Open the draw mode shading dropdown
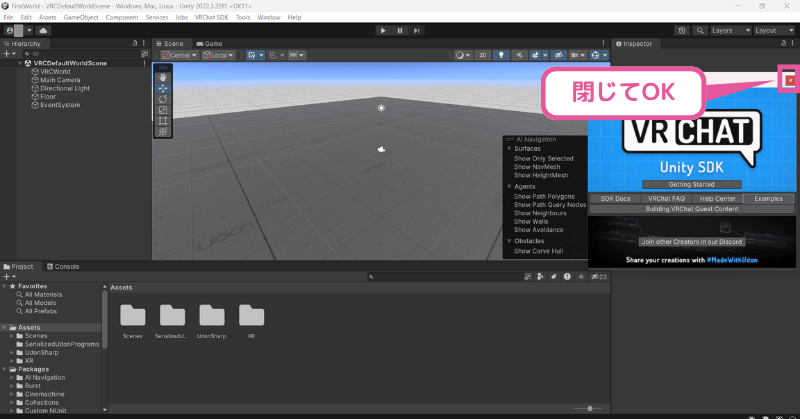The image size is (800, 419). 463,55
